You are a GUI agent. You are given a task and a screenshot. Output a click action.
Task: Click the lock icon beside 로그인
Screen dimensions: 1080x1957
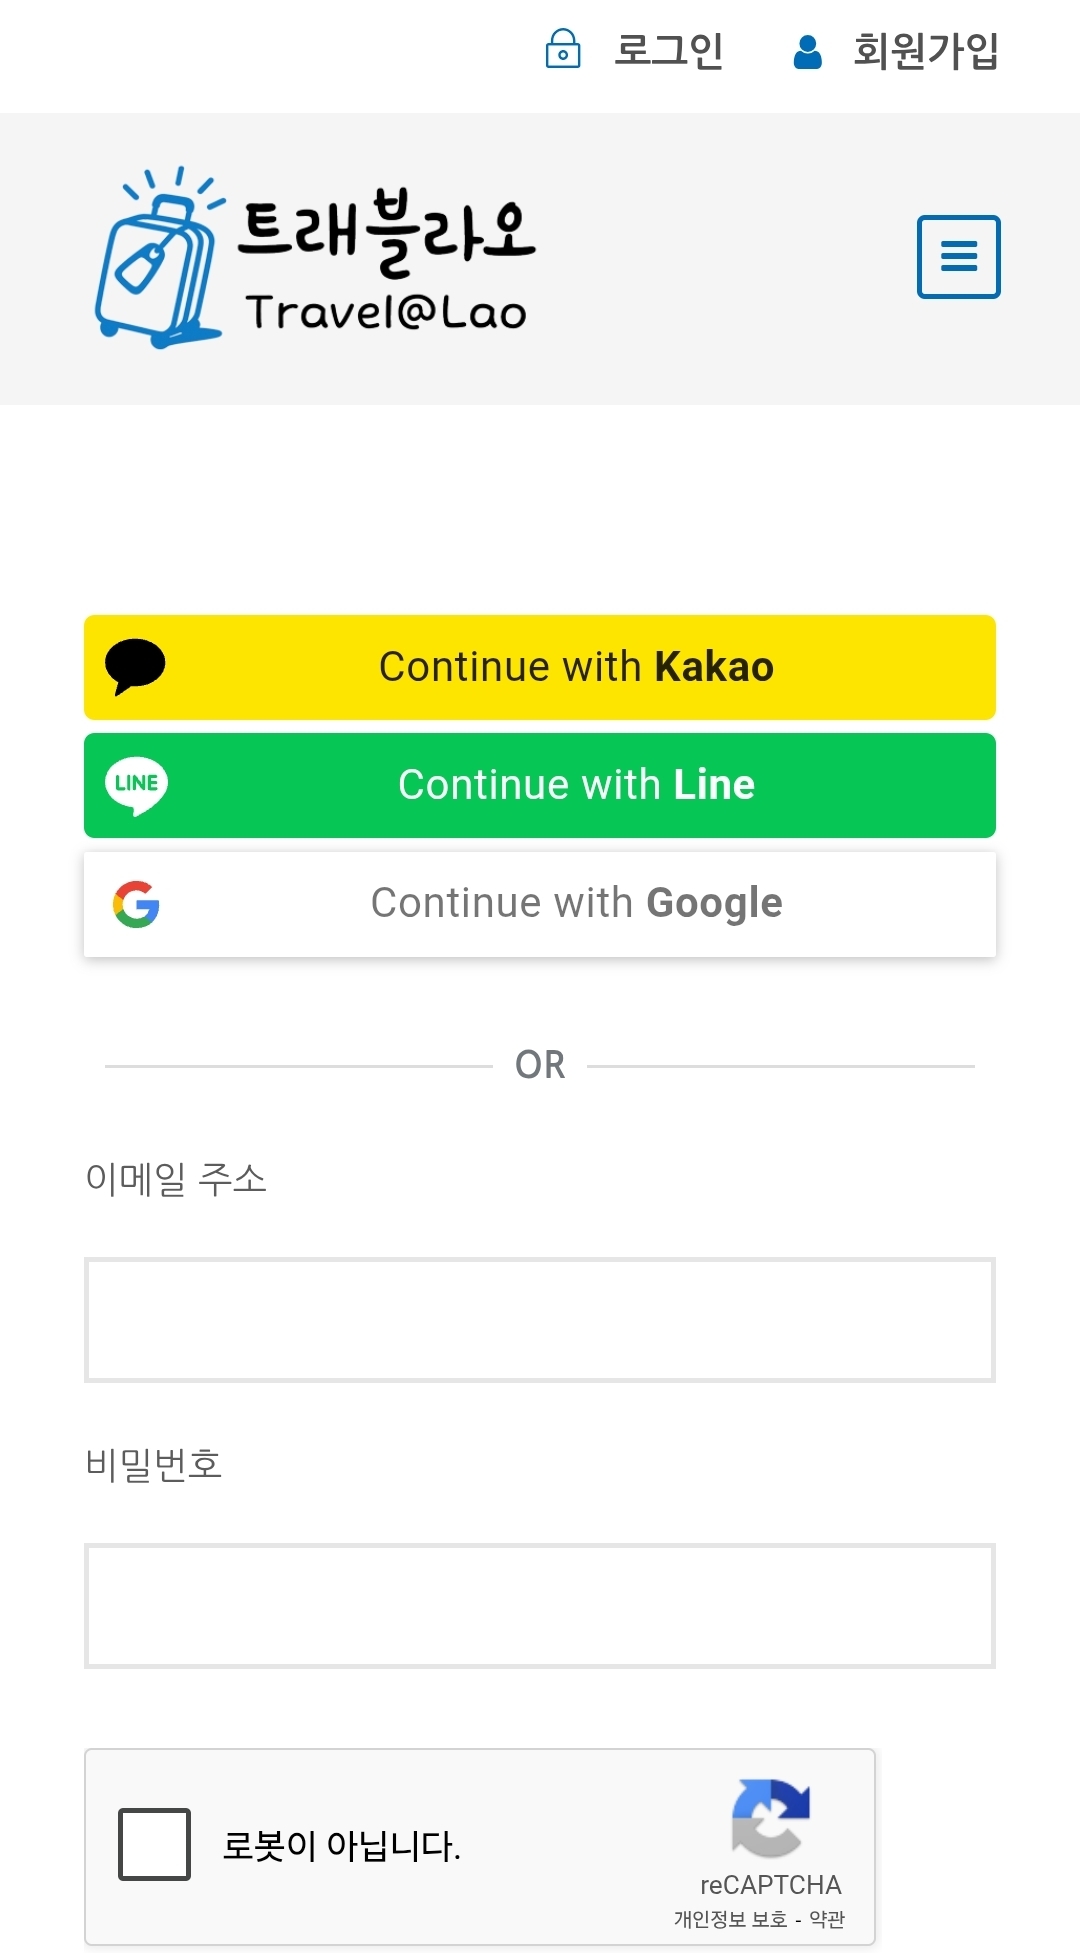pos(562,49)
